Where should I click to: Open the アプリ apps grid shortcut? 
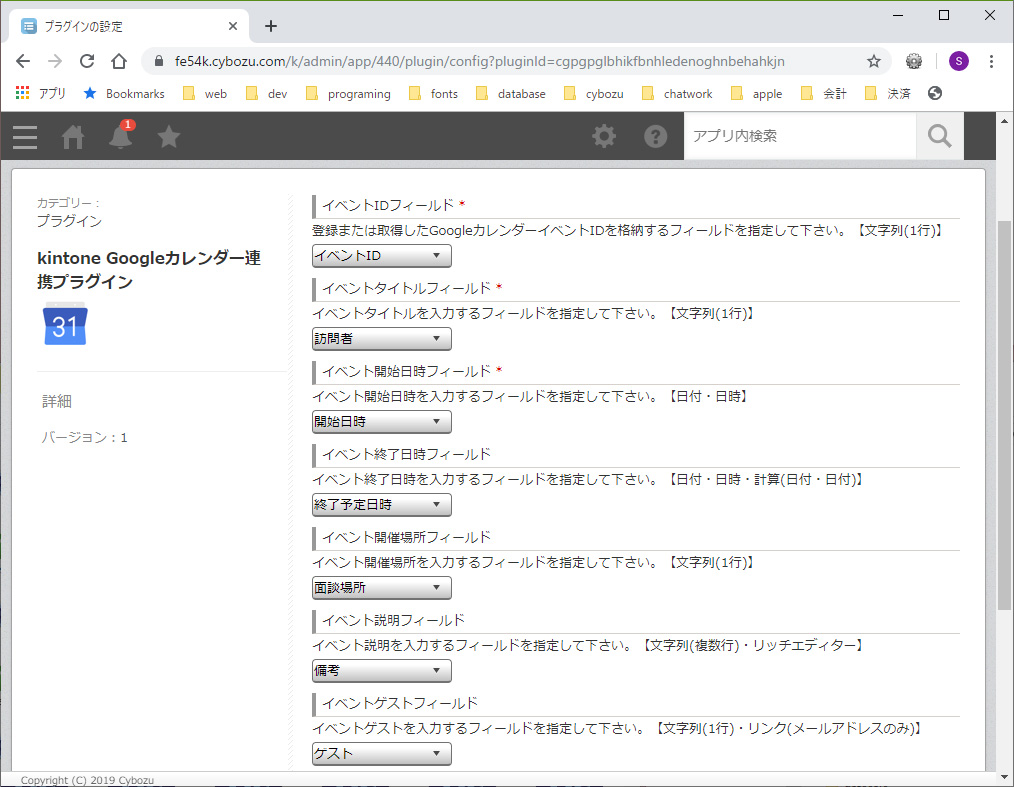pos(41,93)
